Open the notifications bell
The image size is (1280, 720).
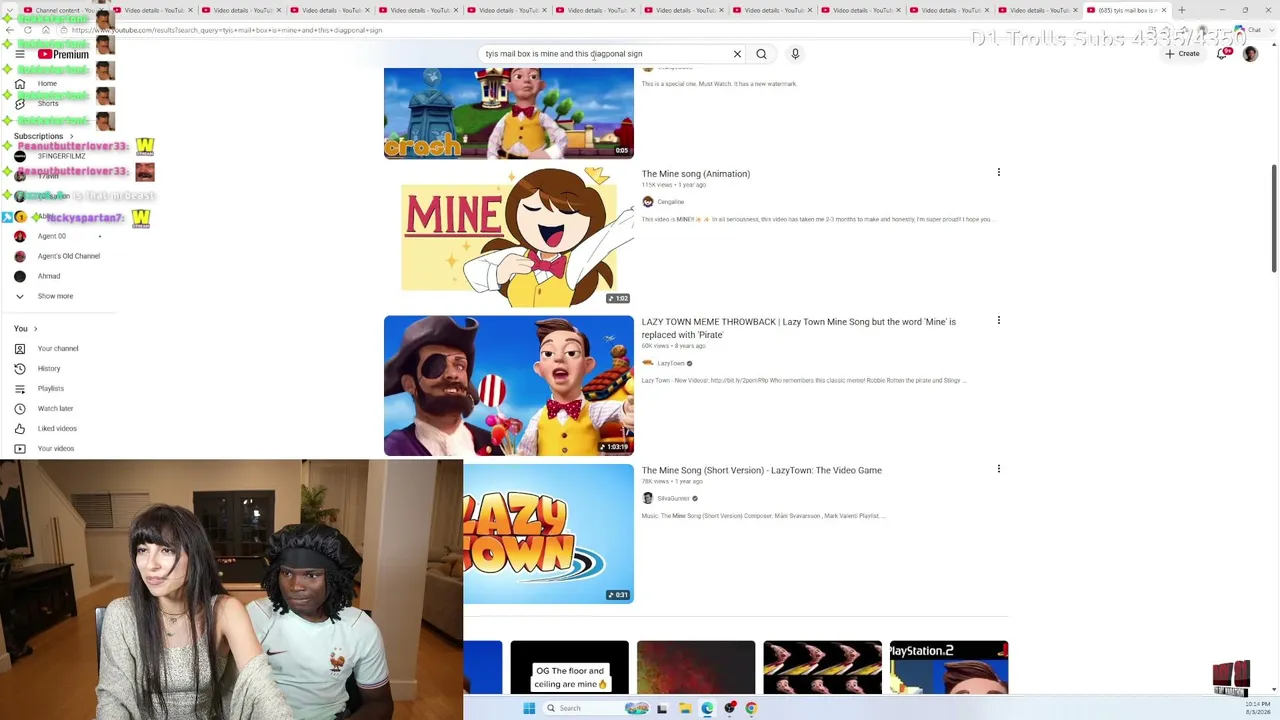(1221, 54)
